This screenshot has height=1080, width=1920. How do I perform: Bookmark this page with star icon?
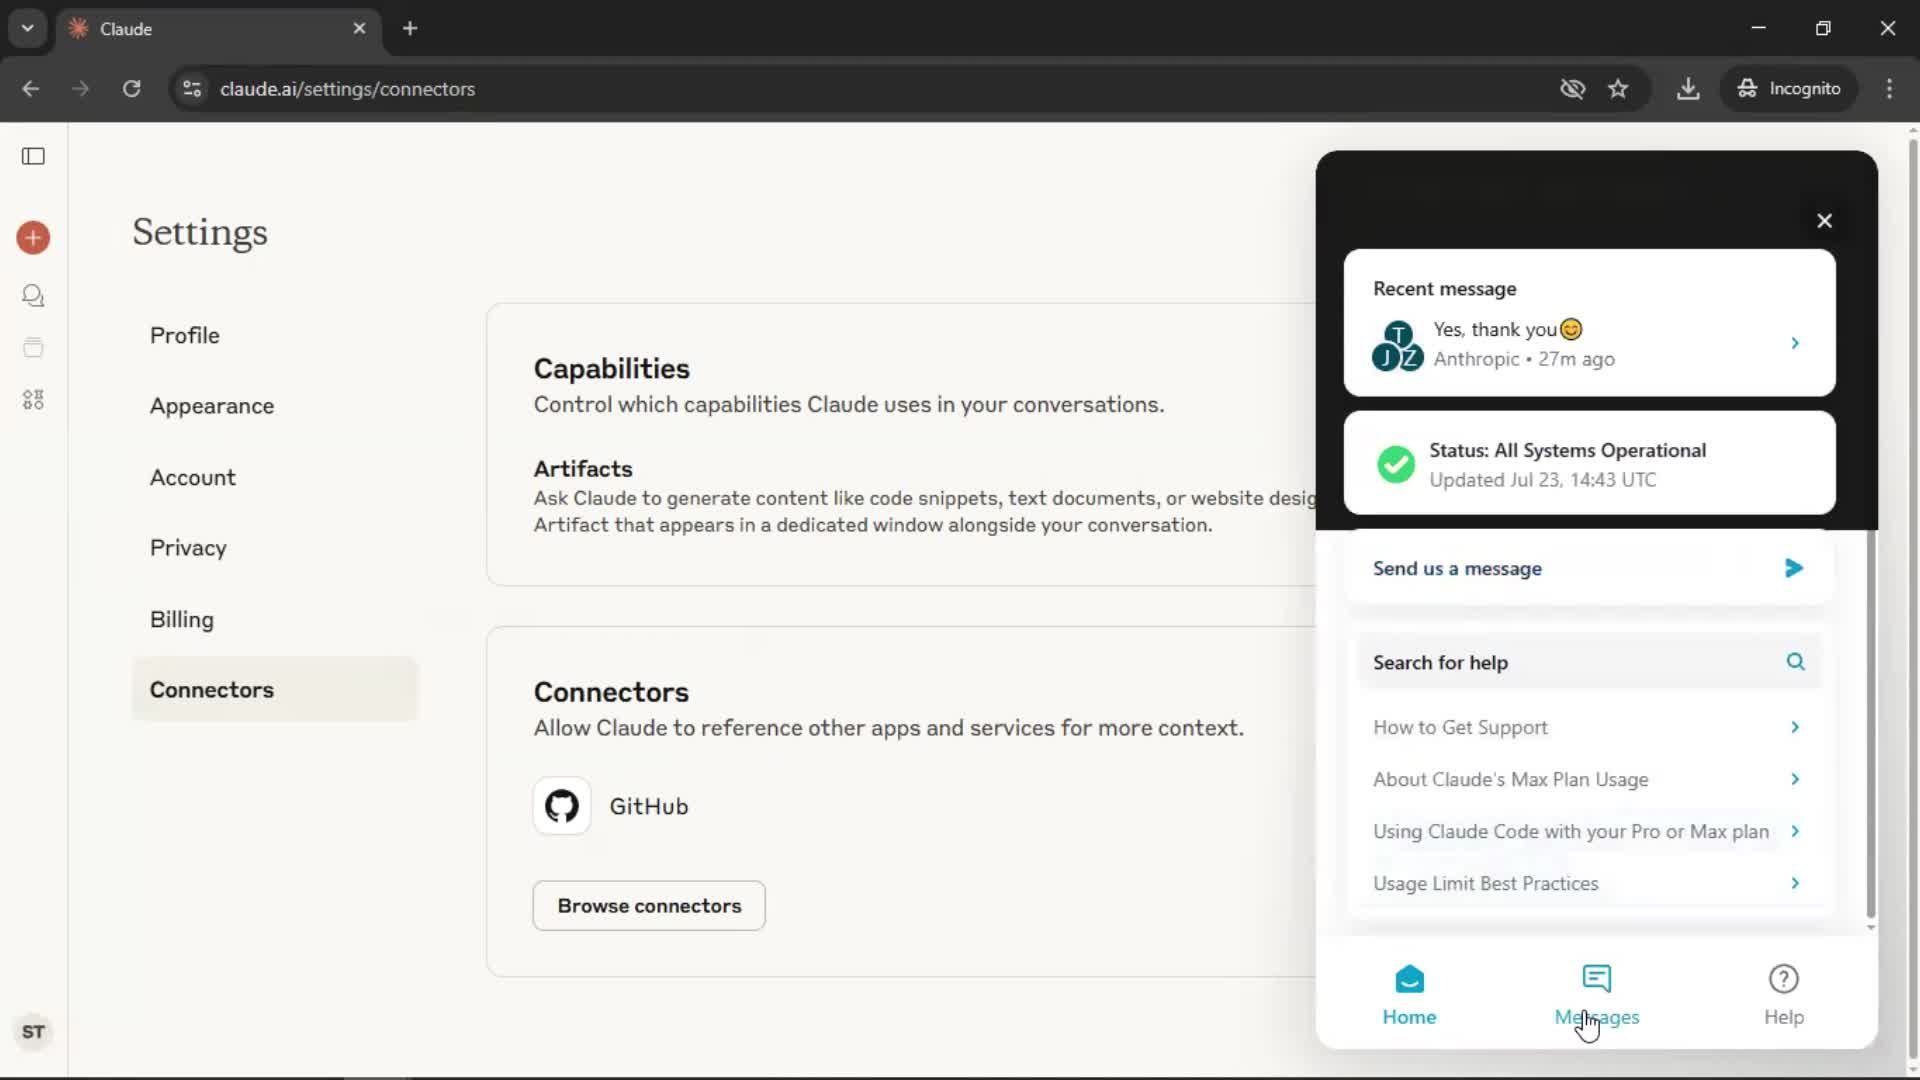point(1618,89)
